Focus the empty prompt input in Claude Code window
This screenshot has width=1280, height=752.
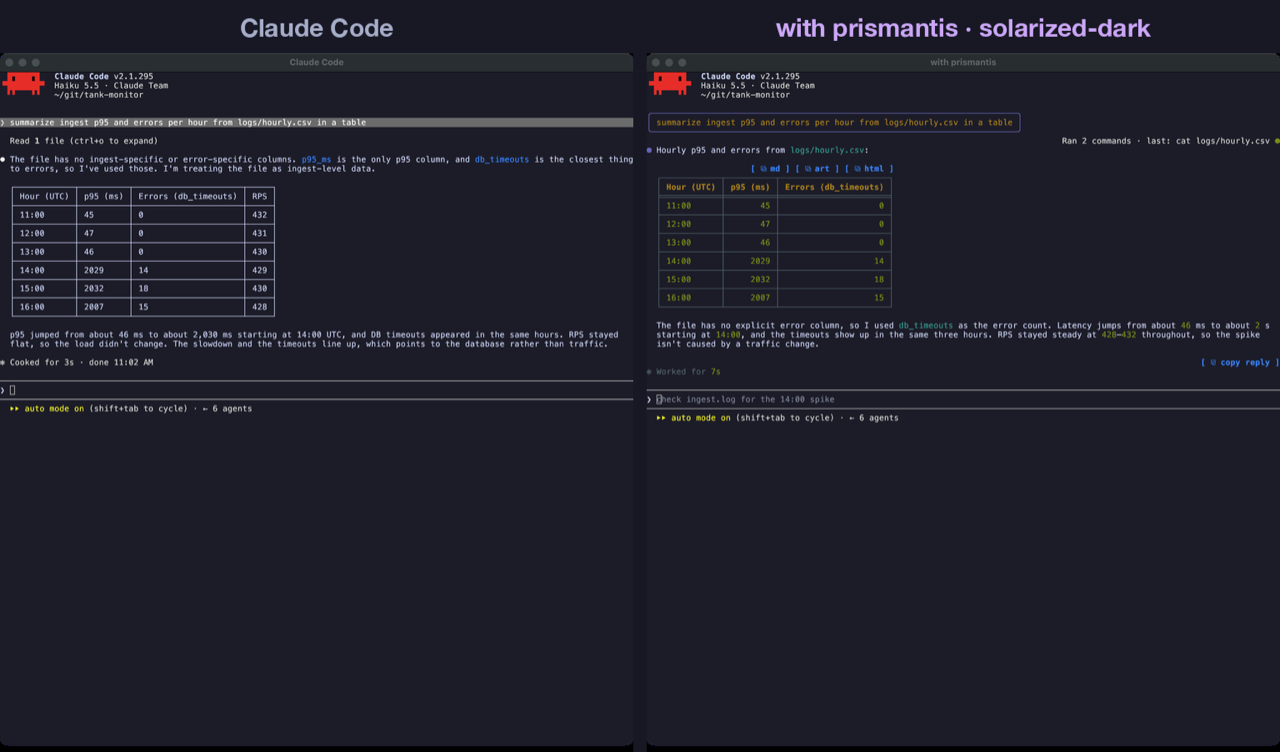coord(316,390)
